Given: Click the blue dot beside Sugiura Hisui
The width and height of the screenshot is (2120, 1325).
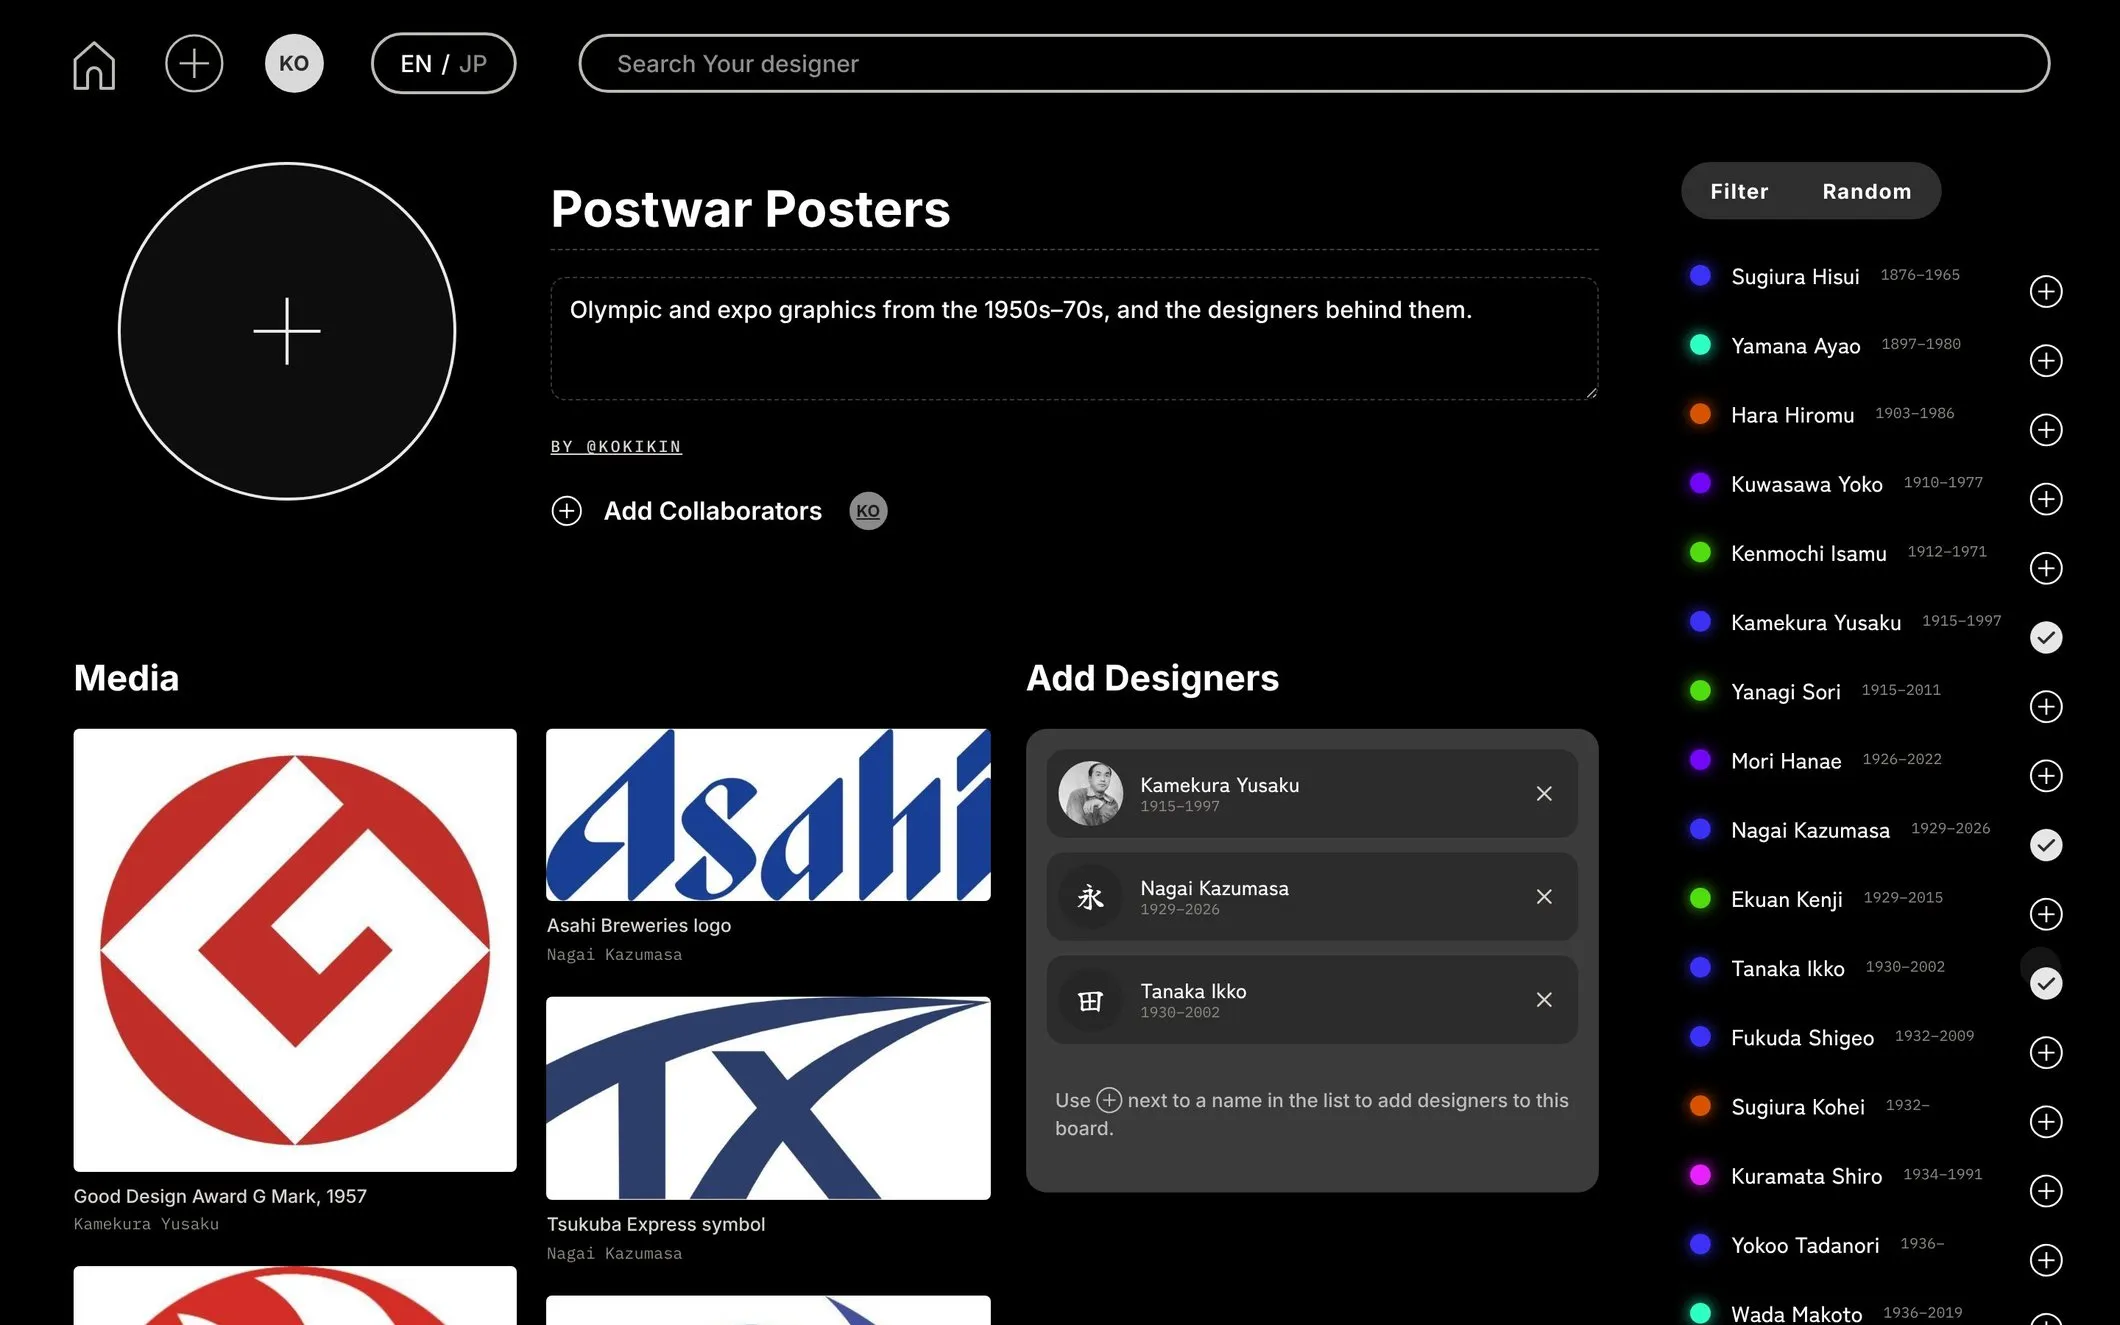Looking at the screenshot, I should (1700, 275).
